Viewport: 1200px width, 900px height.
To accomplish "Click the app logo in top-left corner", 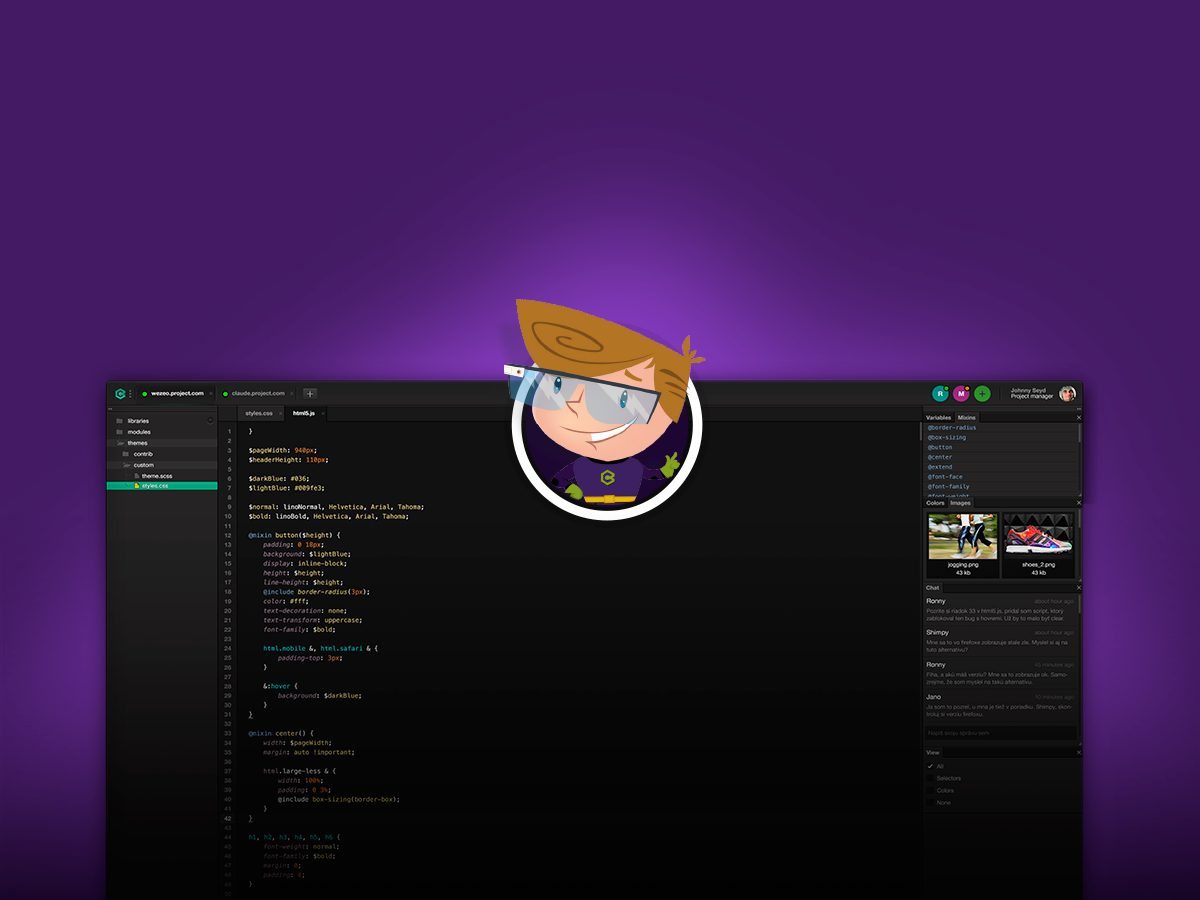I will pyautogui.click(x=121, y=393).
